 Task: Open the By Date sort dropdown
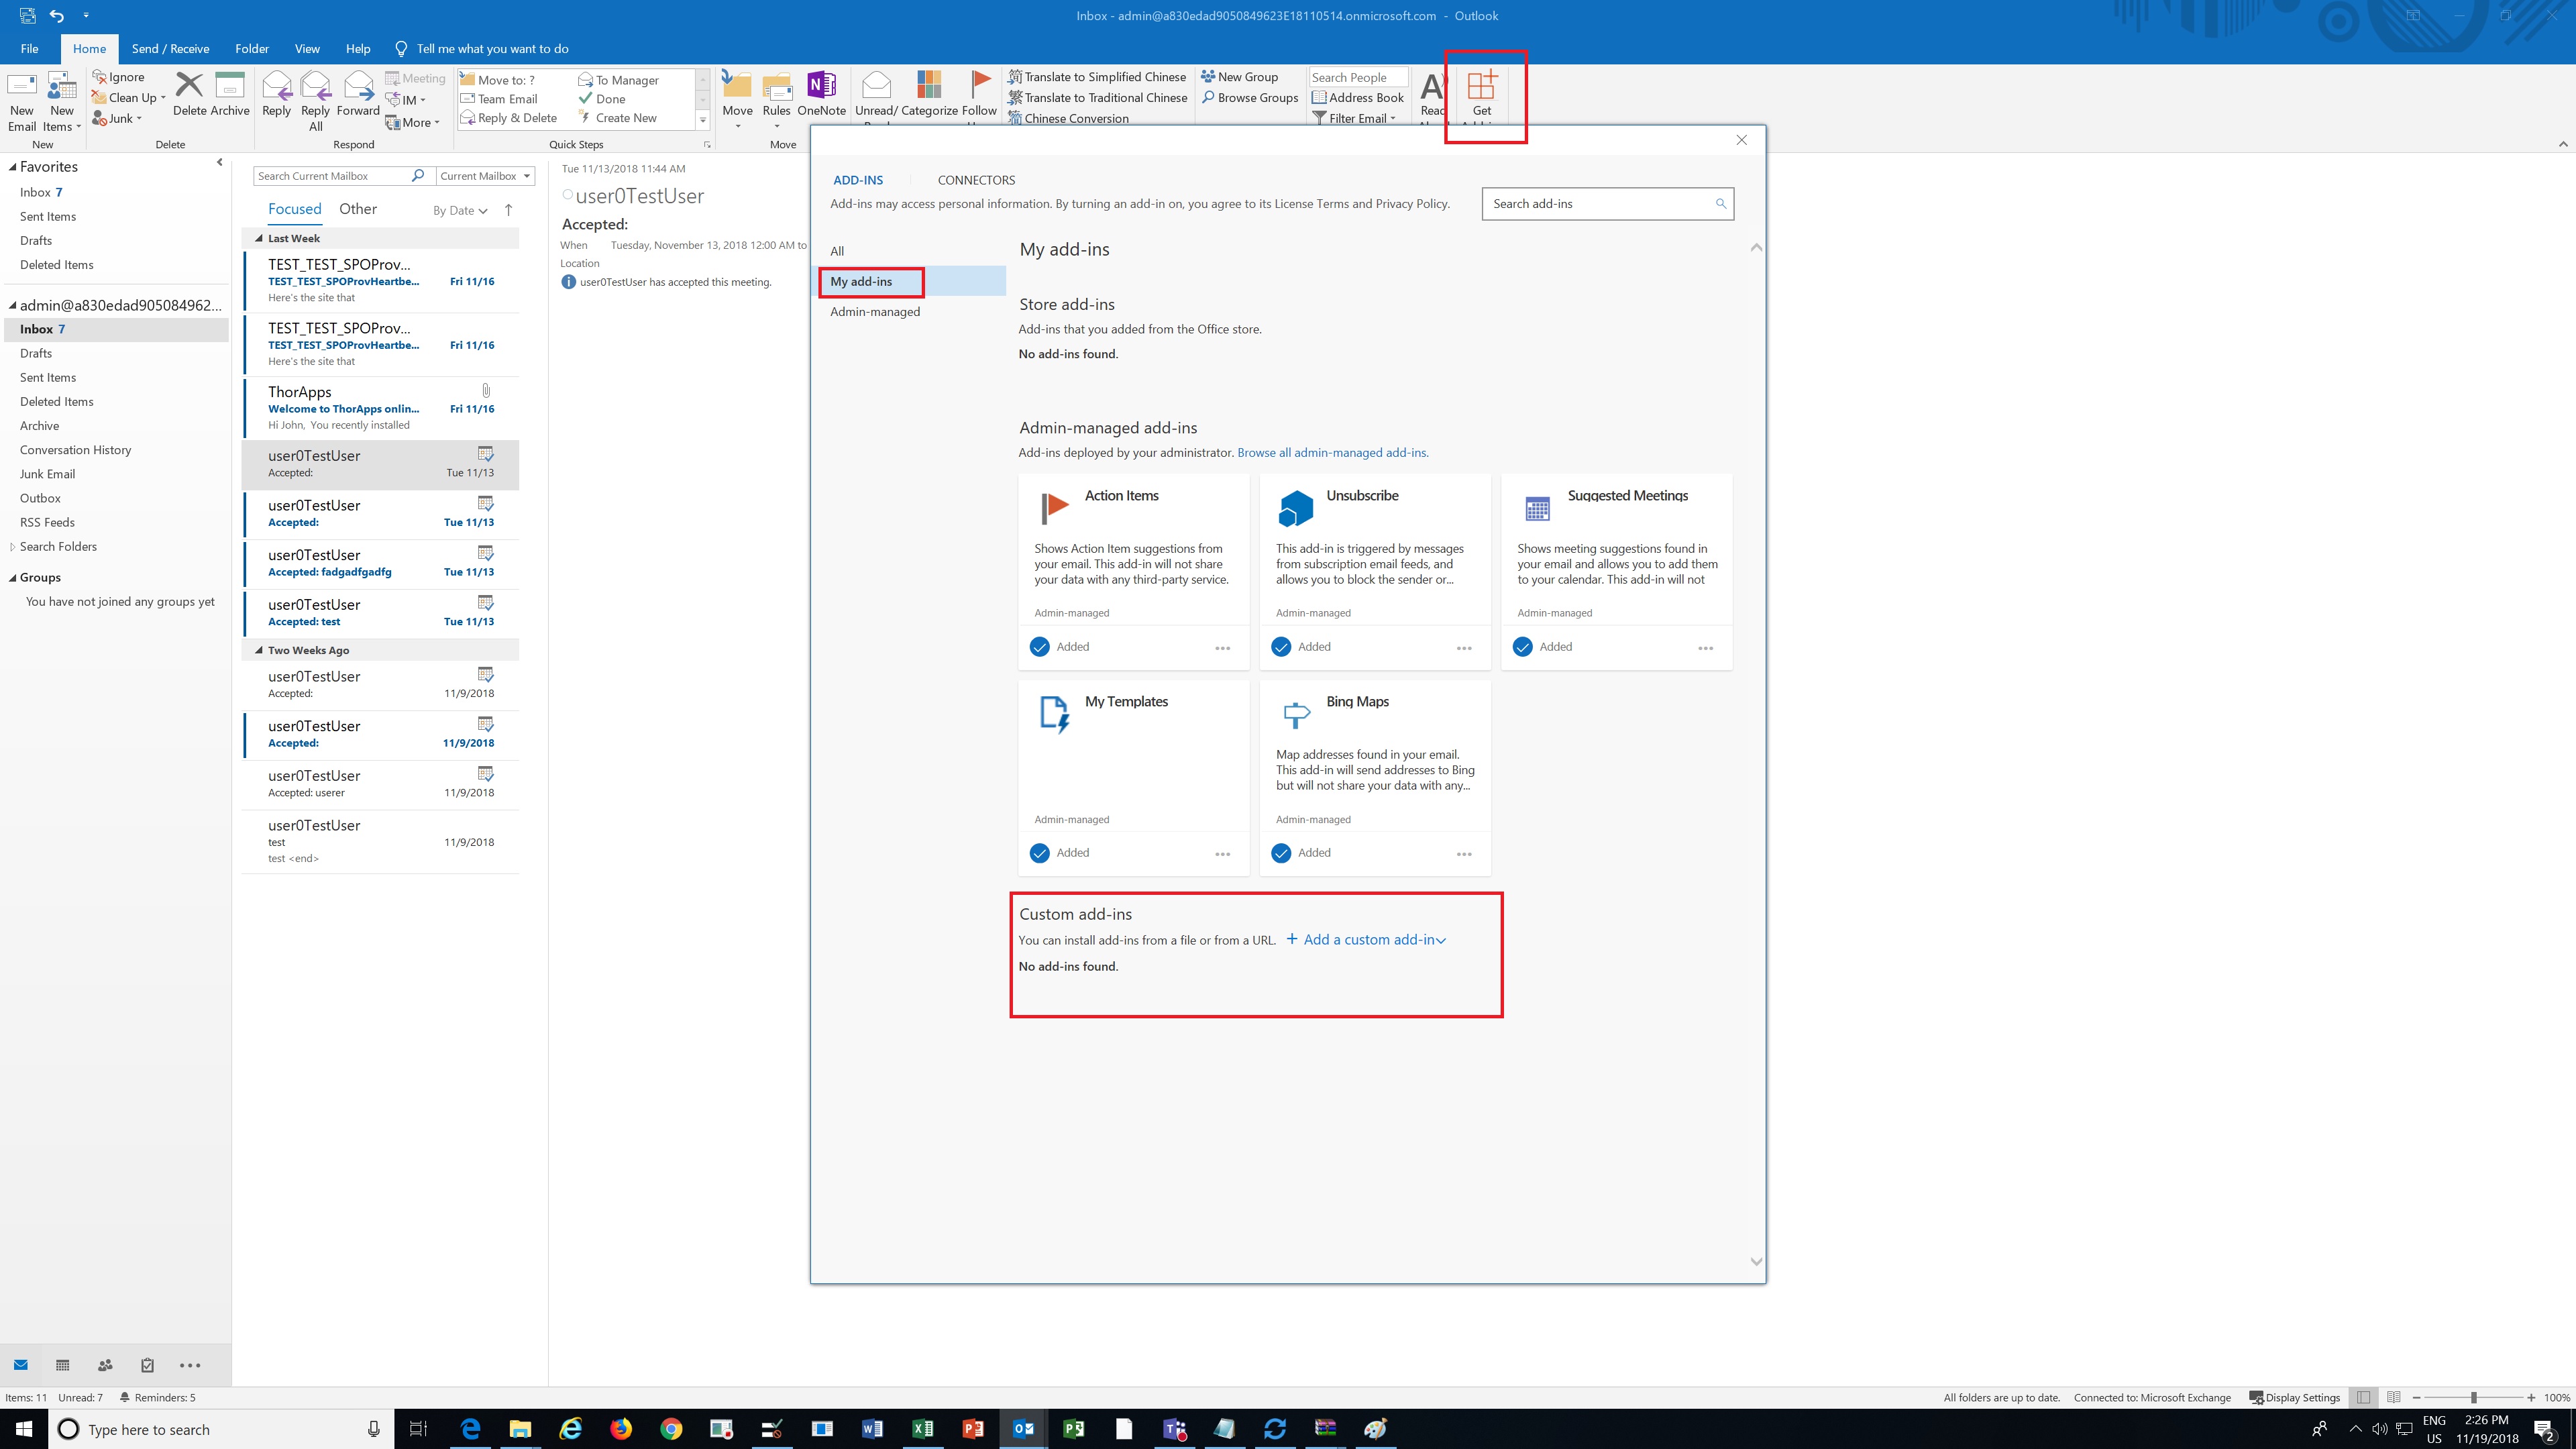[460, 210]
